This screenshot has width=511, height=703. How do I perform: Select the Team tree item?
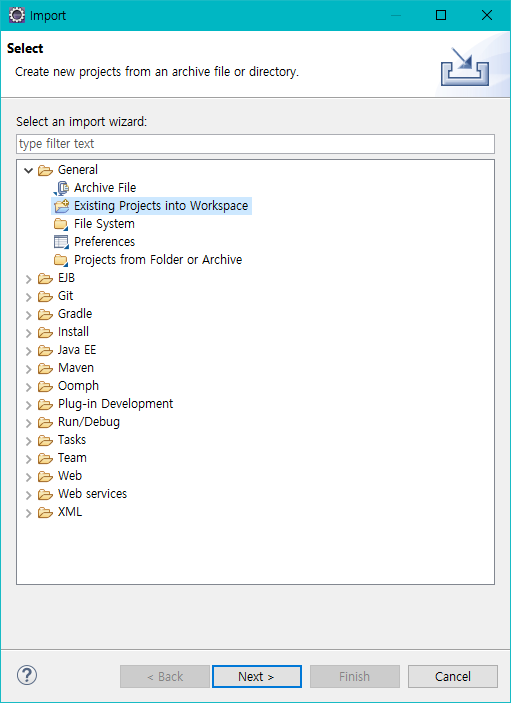tap(72, 458)
